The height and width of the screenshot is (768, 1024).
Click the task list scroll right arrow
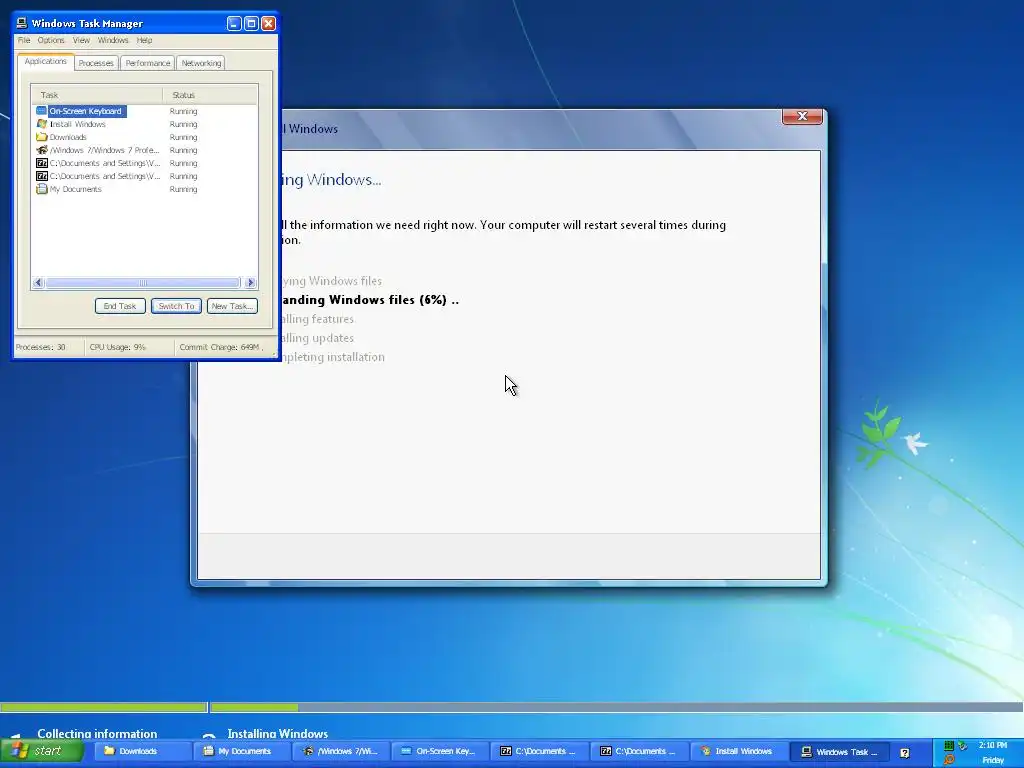pos(250,283)
